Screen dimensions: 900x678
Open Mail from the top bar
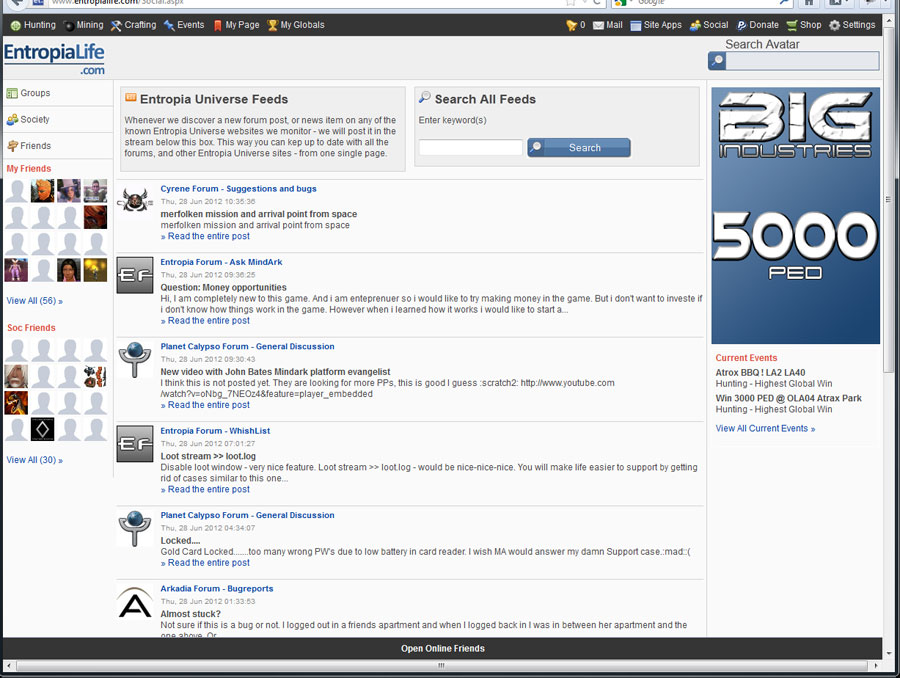(608, 25)
